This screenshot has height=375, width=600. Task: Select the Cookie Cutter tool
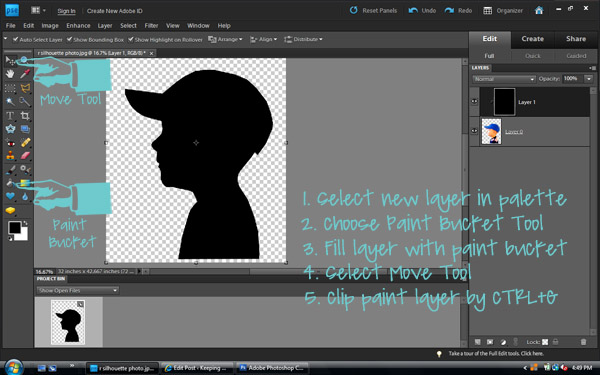(x=10, y=129)
